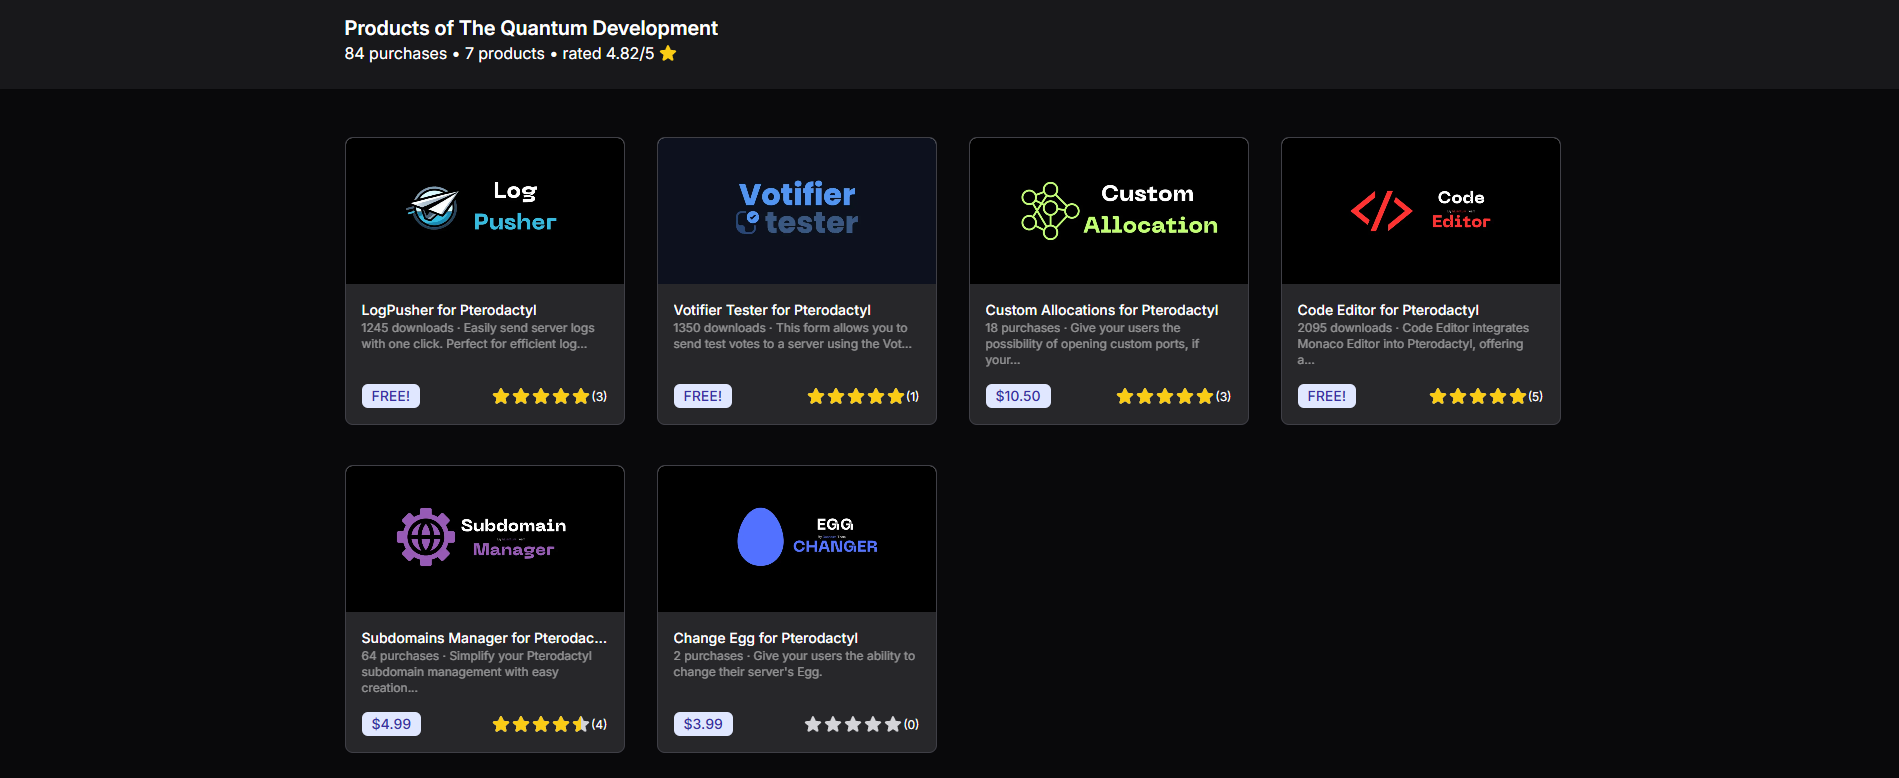Click the 'Products of The Quantum Development' heading
Viewport: 1899px width, 778px height.
(x=531, y=28)
